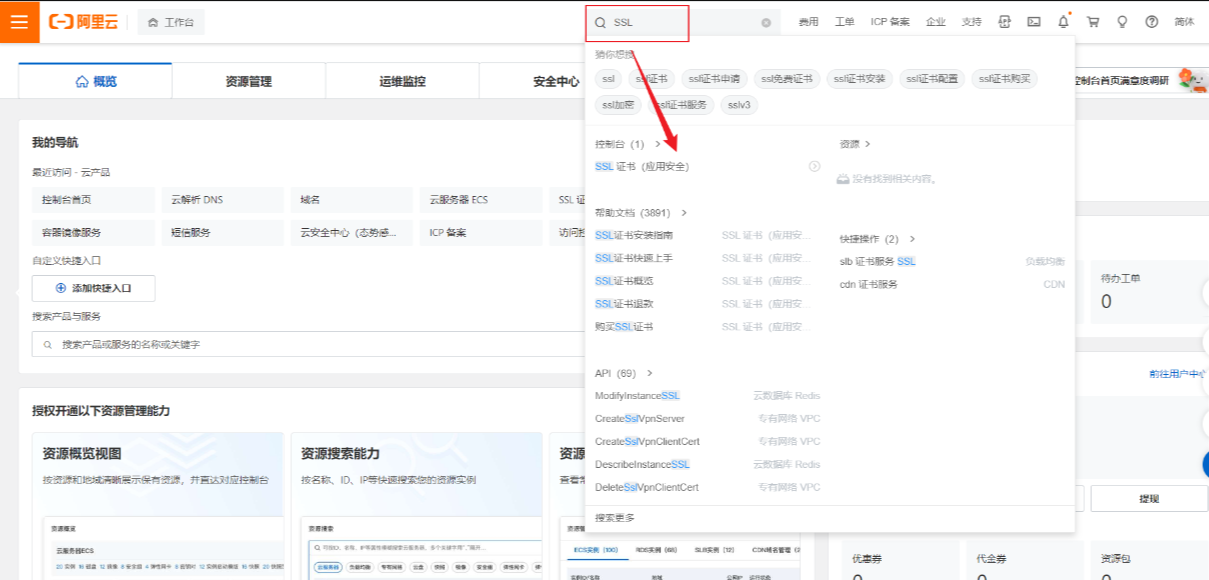Open the ICP 备案 menu
1209x580 pixels.
(890, 22)
